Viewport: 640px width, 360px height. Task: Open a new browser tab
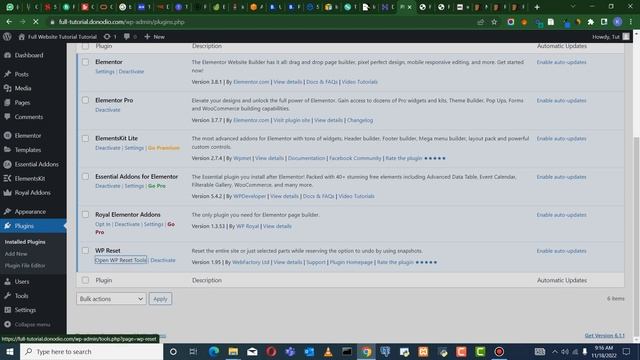click(537, 7)
